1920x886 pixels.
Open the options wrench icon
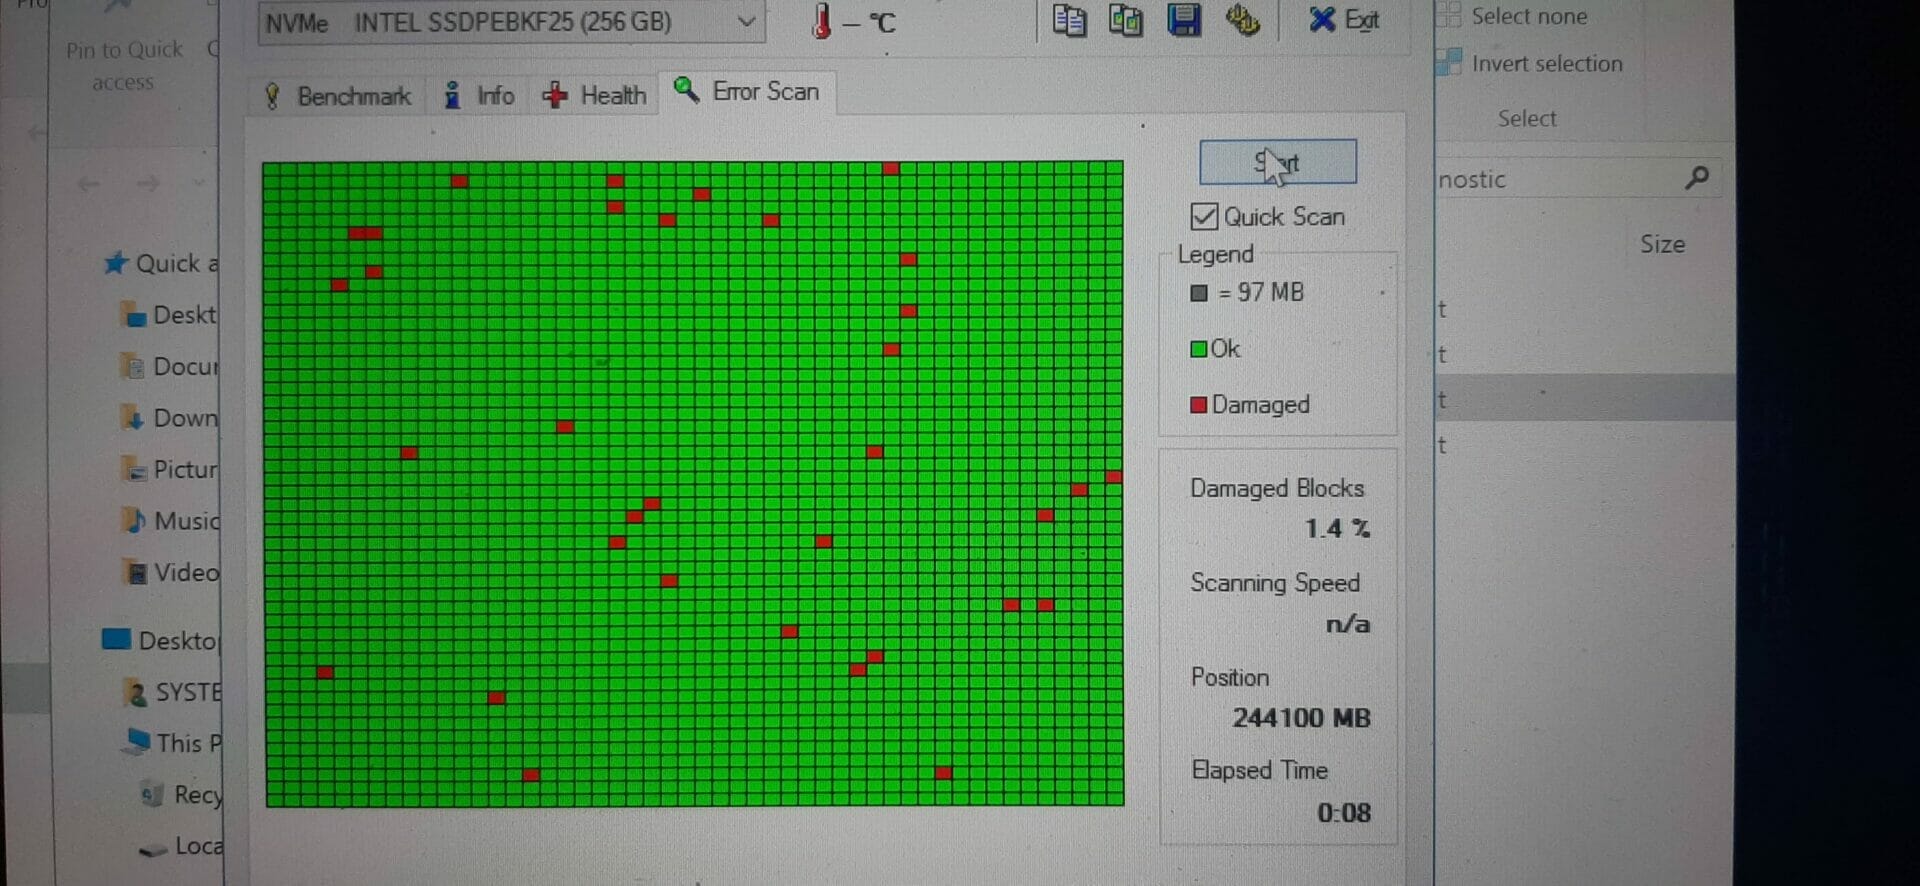click(x=1242, y=20)
